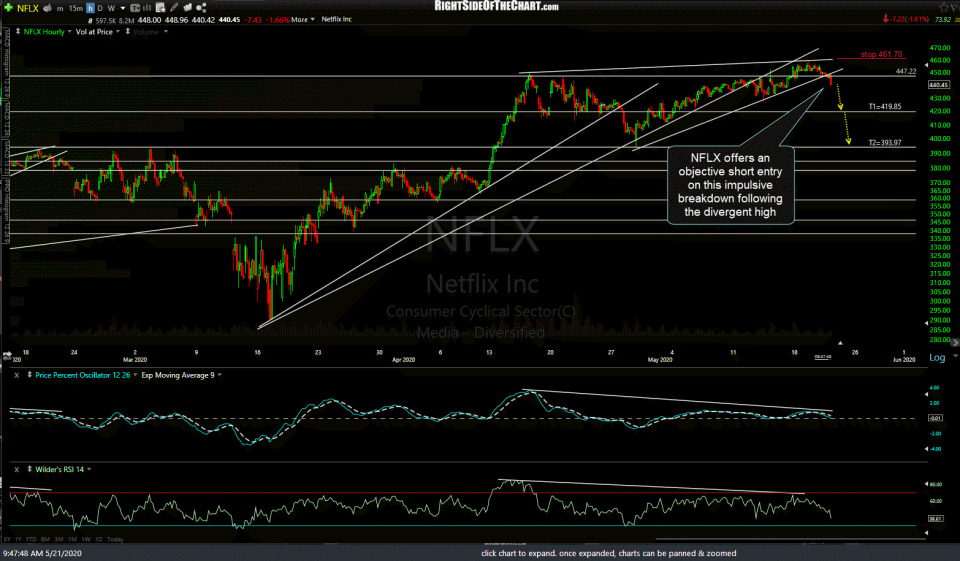The image size is (960, 561).
Task: Click the chart templates 'T' icon
Action: tap(135, 8)
